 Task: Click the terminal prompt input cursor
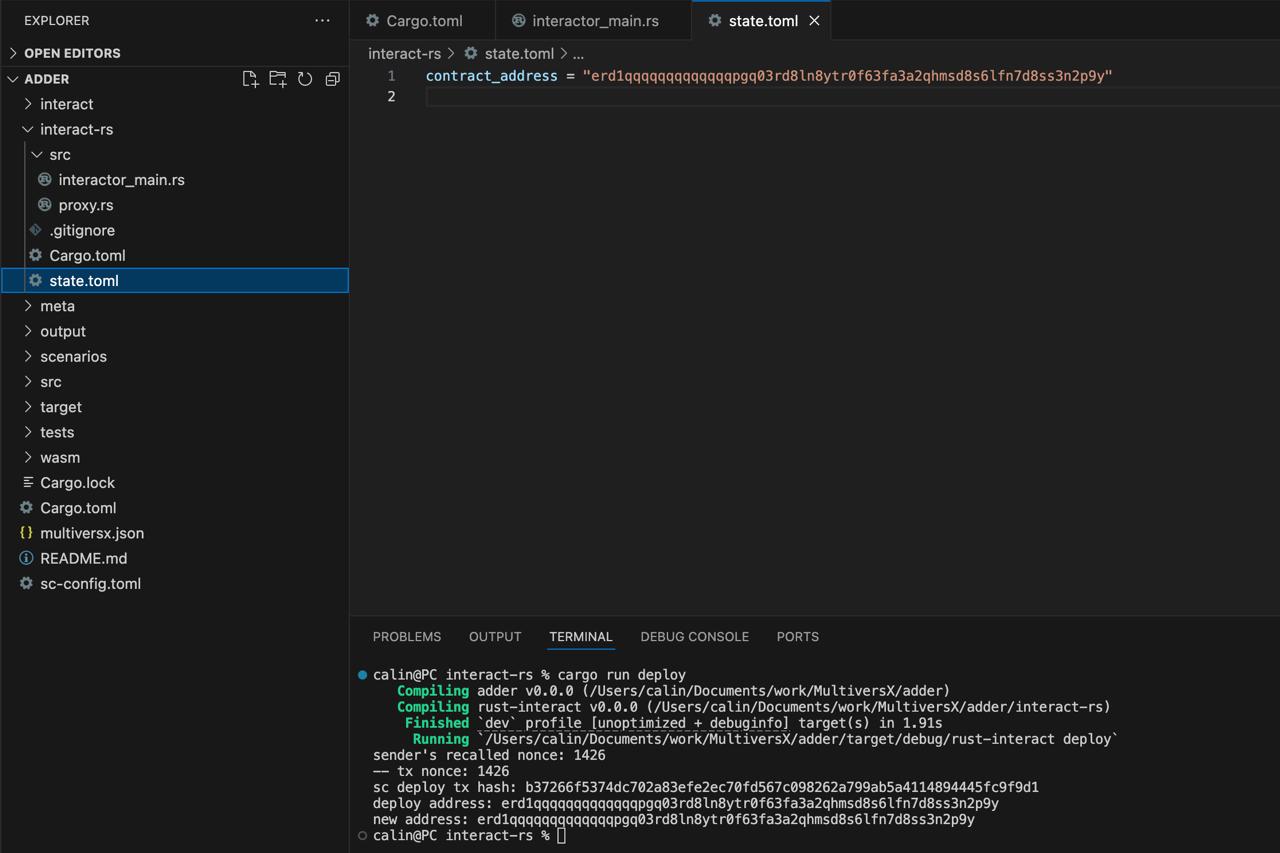562,835
